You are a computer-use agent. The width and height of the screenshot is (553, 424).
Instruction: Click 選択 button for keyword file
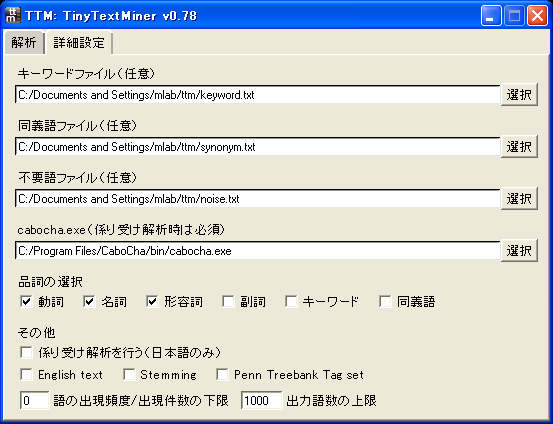[519, 95]
